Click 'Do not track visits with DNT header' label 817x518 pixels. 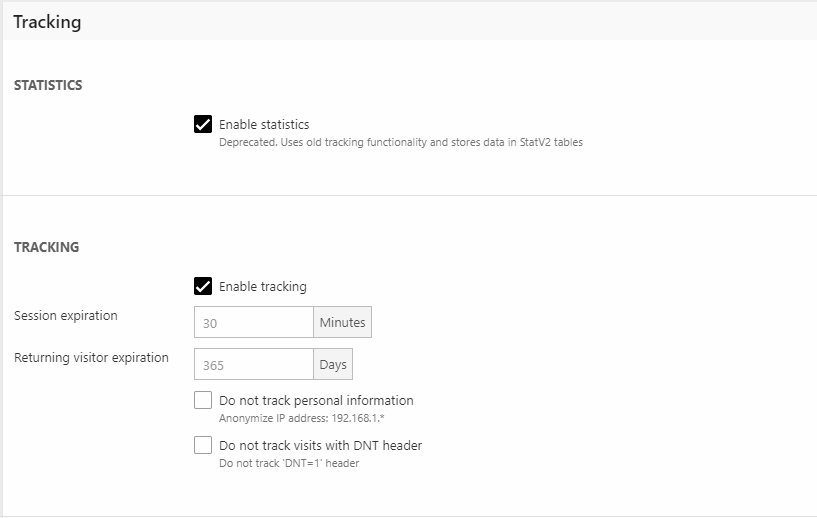tap(320, 446)
